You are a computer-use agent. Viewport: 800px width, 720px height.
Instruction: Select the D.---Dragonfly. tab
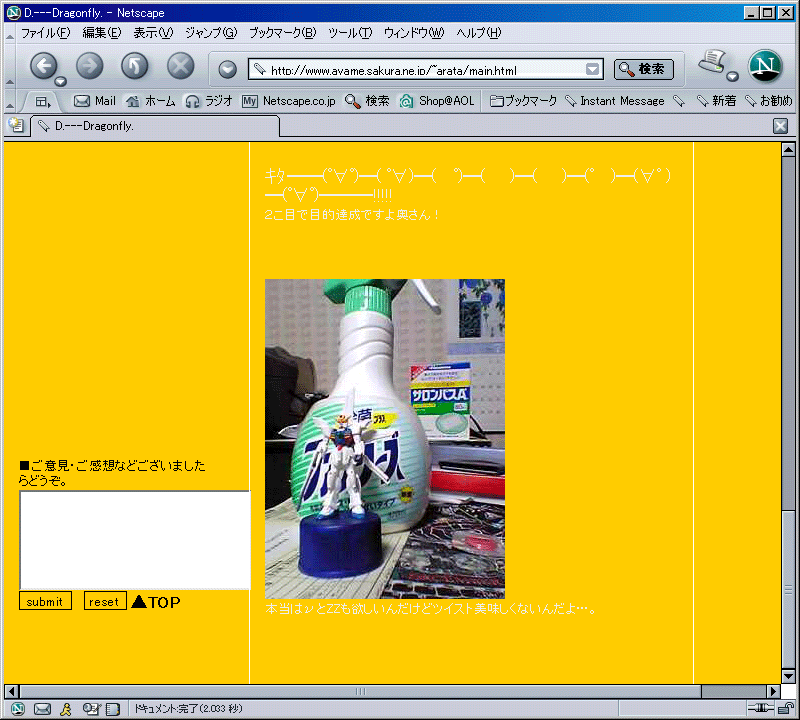155,126
